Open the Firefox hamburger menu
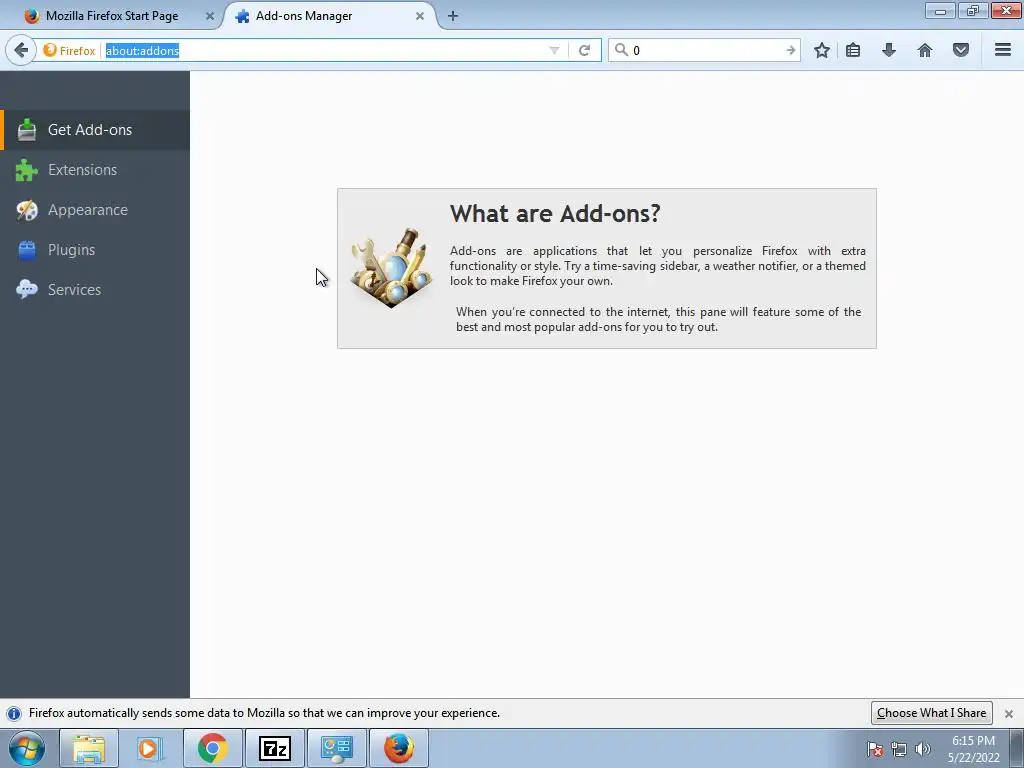 coord(1003,50)
